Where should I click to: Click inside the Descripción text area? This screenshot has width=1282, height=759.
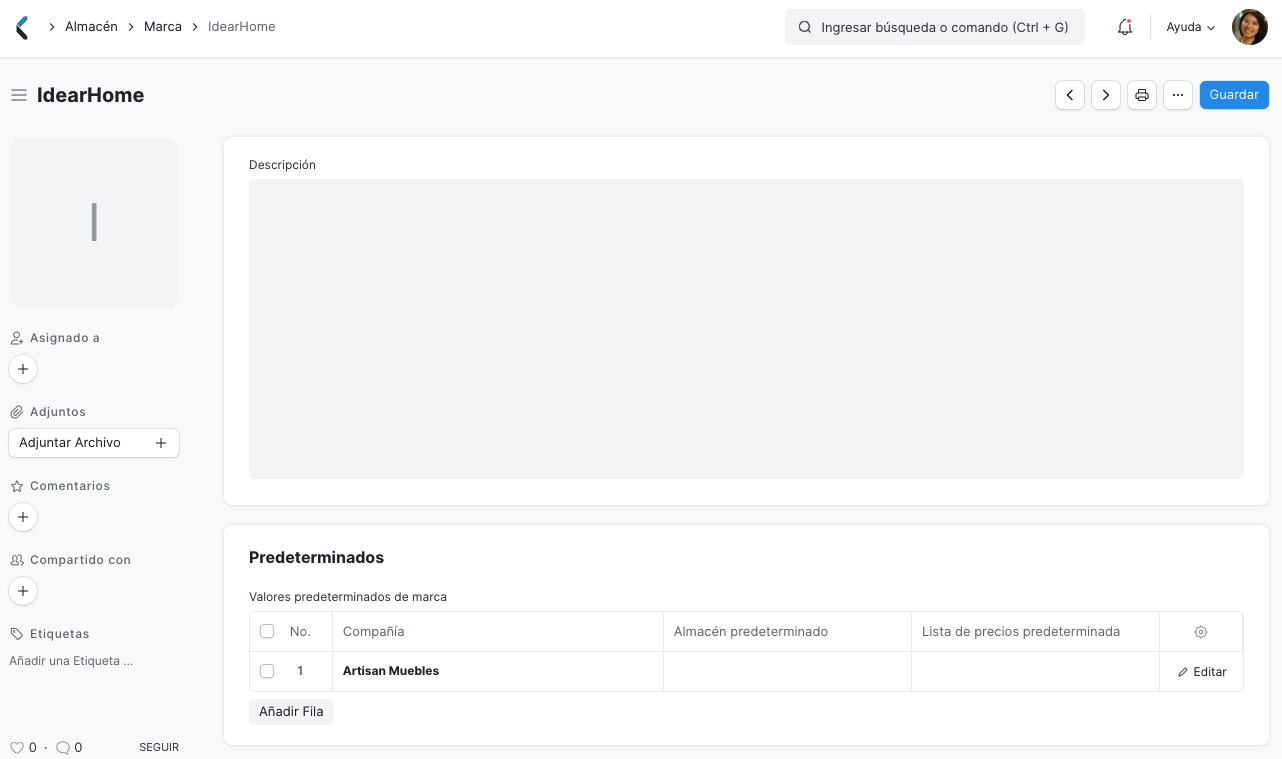[x=746, y=329]
